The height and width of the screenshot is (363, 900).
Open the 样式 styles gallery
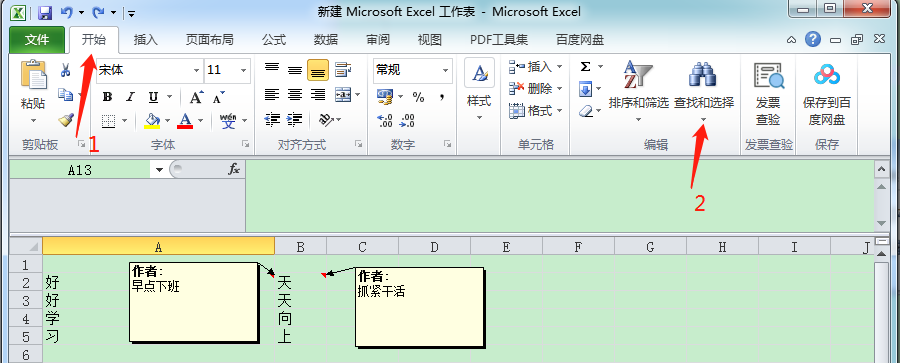click(479, 91)
